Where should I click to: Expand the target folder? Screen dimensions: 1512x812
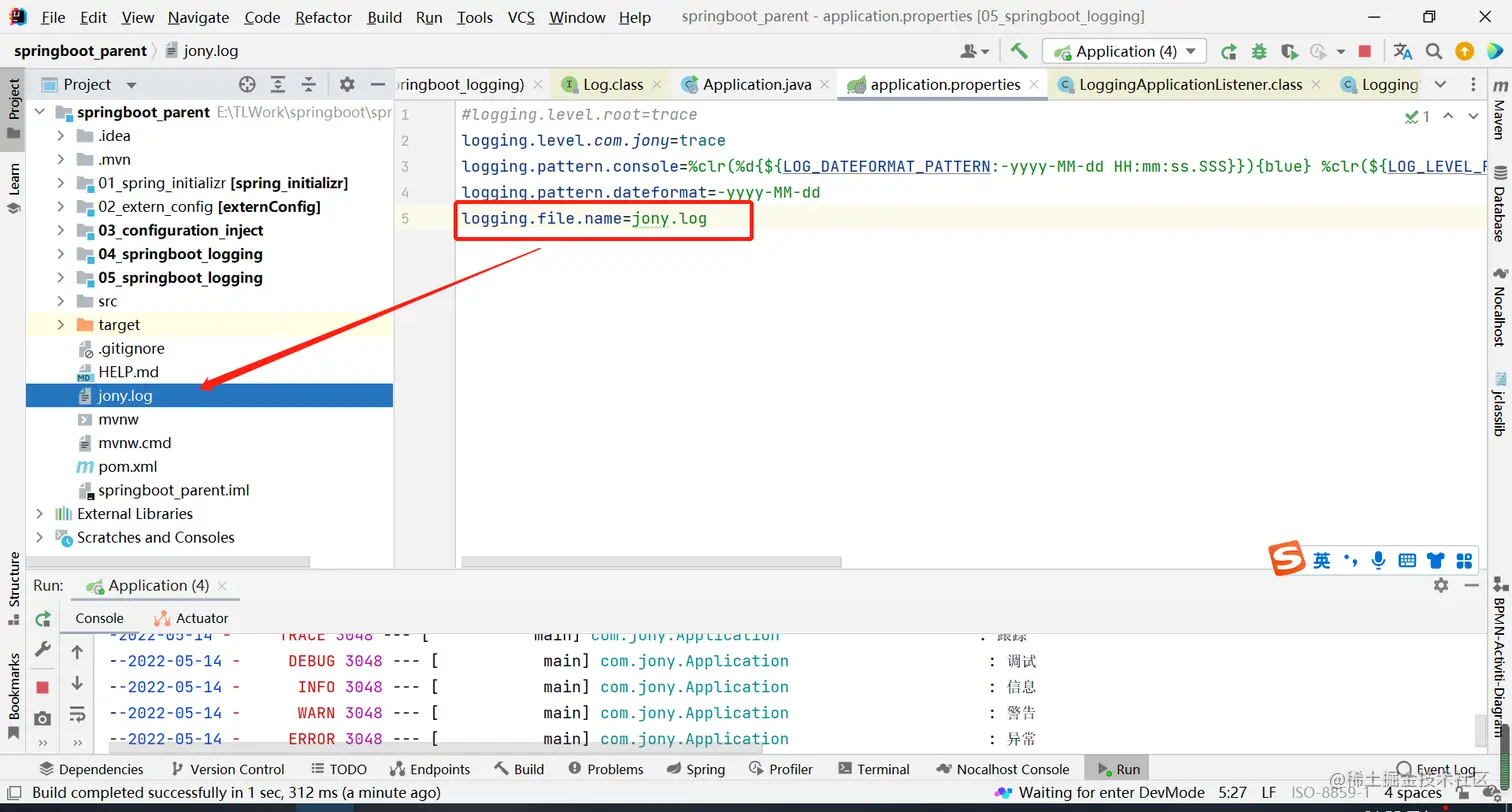[60, 325]
